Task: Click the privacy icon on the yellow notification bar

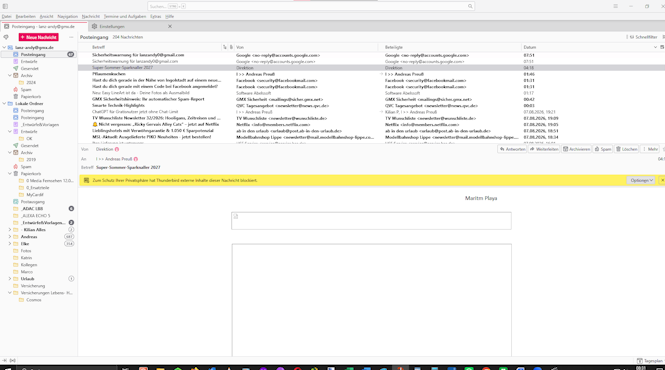Action: [87, 180]
